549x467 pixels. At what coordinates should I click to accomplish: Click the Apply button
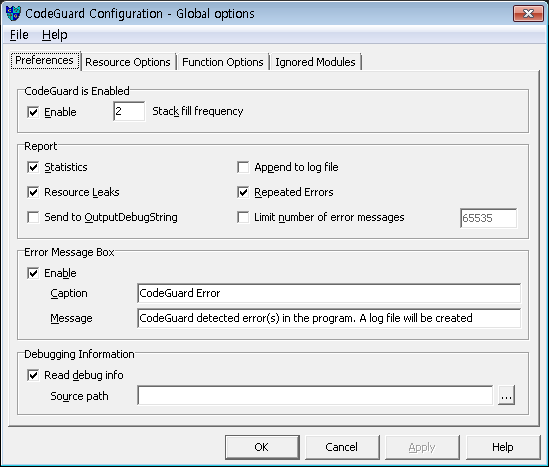pos(422,447)
